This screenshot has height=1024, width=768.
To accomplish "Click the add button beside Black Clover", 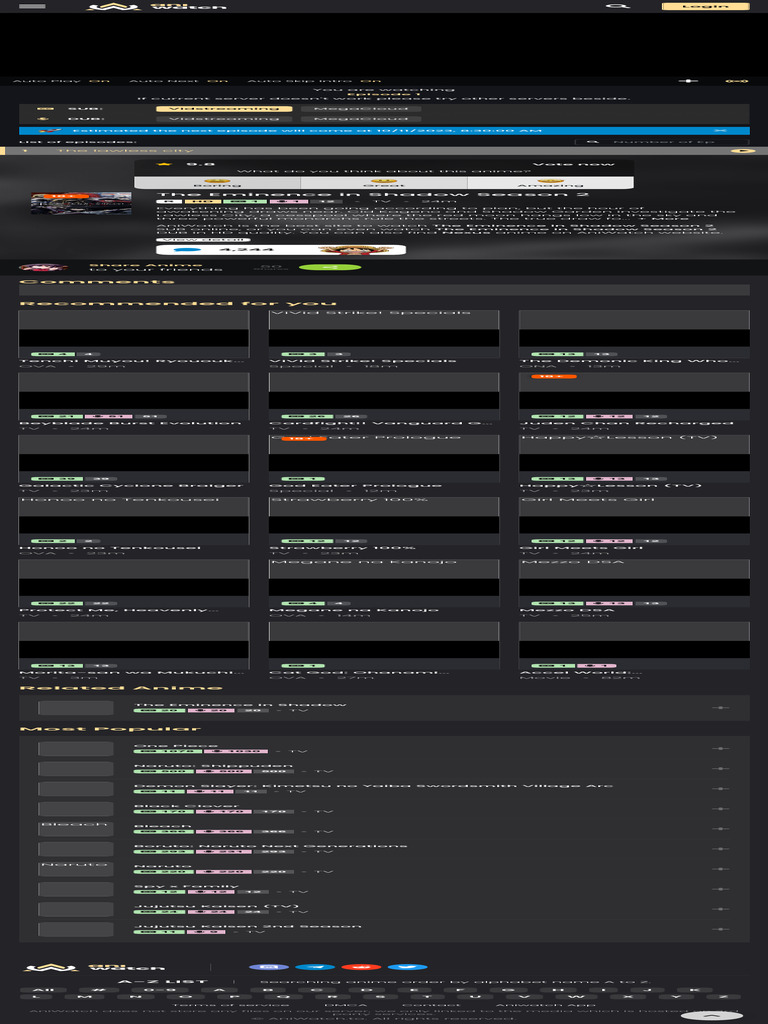I will (x=719, y=808).
